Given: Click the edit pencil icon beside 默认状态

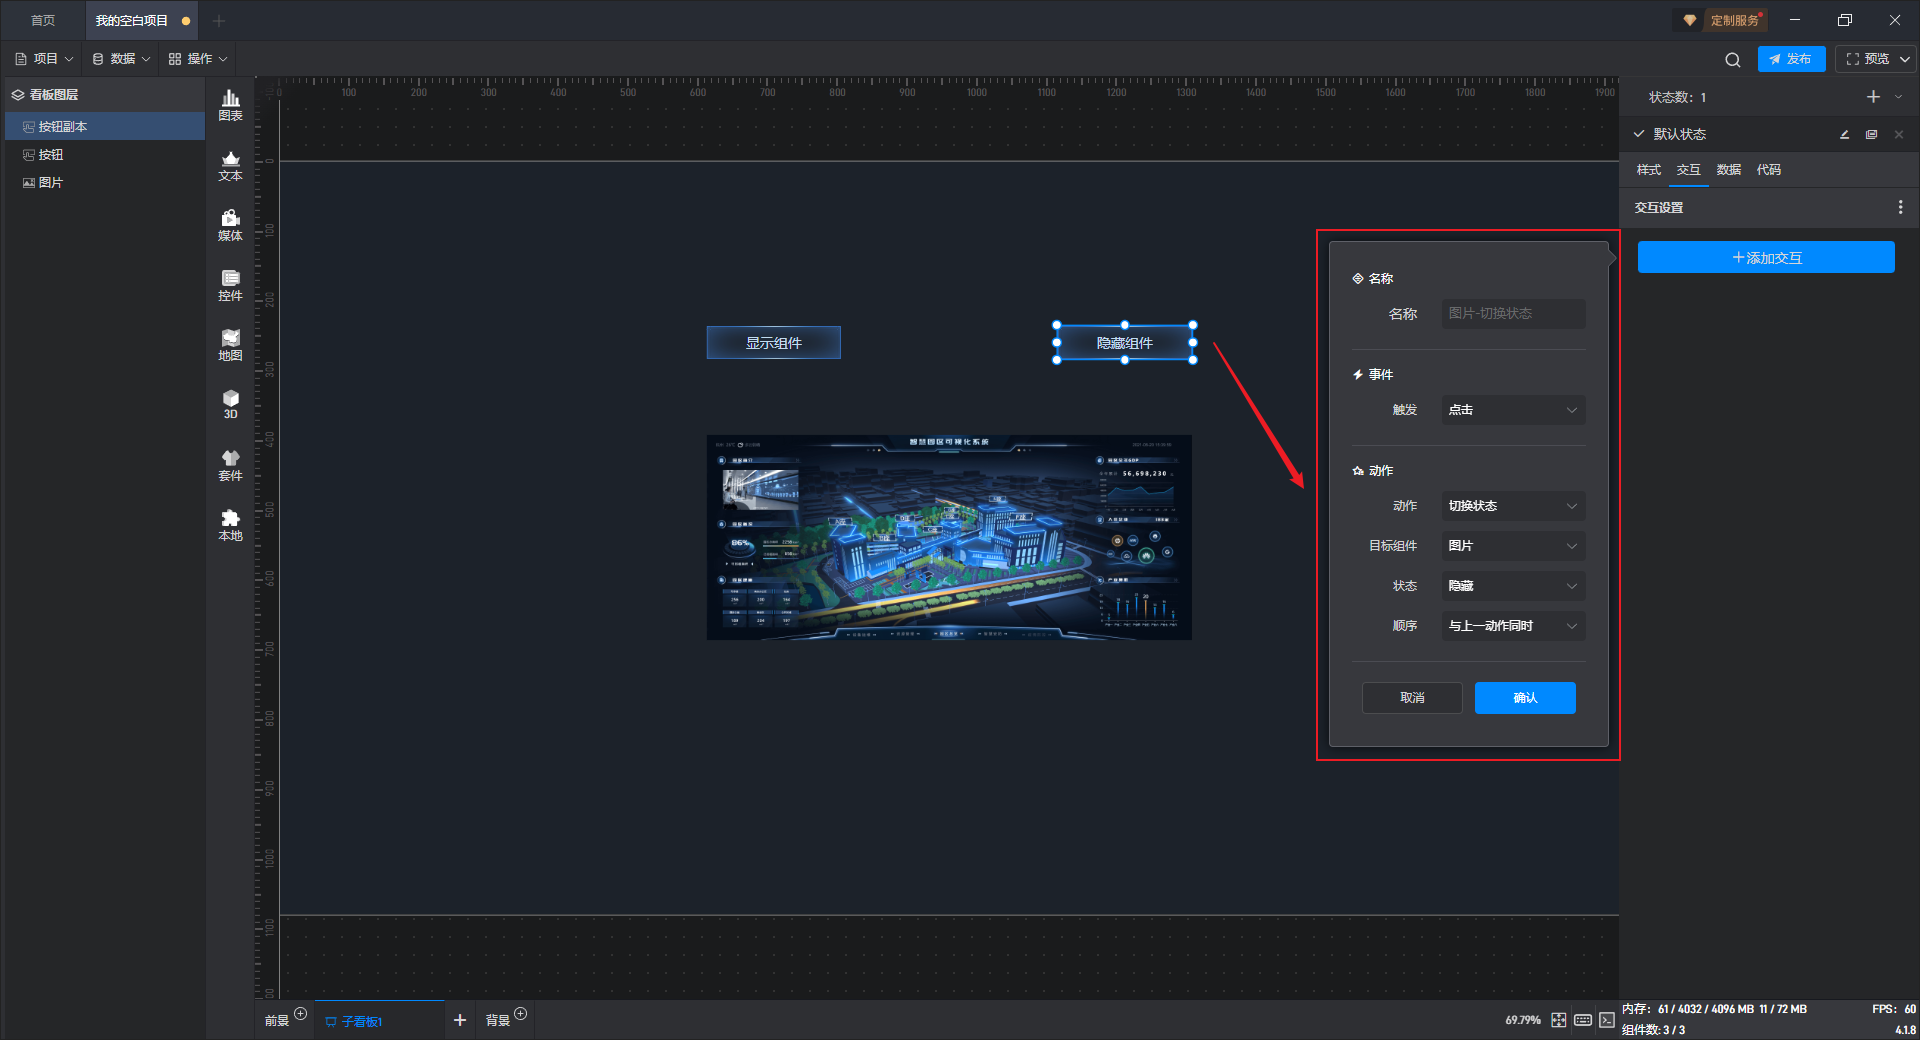Looking at the screenshot, I should tap(1844, 134).
